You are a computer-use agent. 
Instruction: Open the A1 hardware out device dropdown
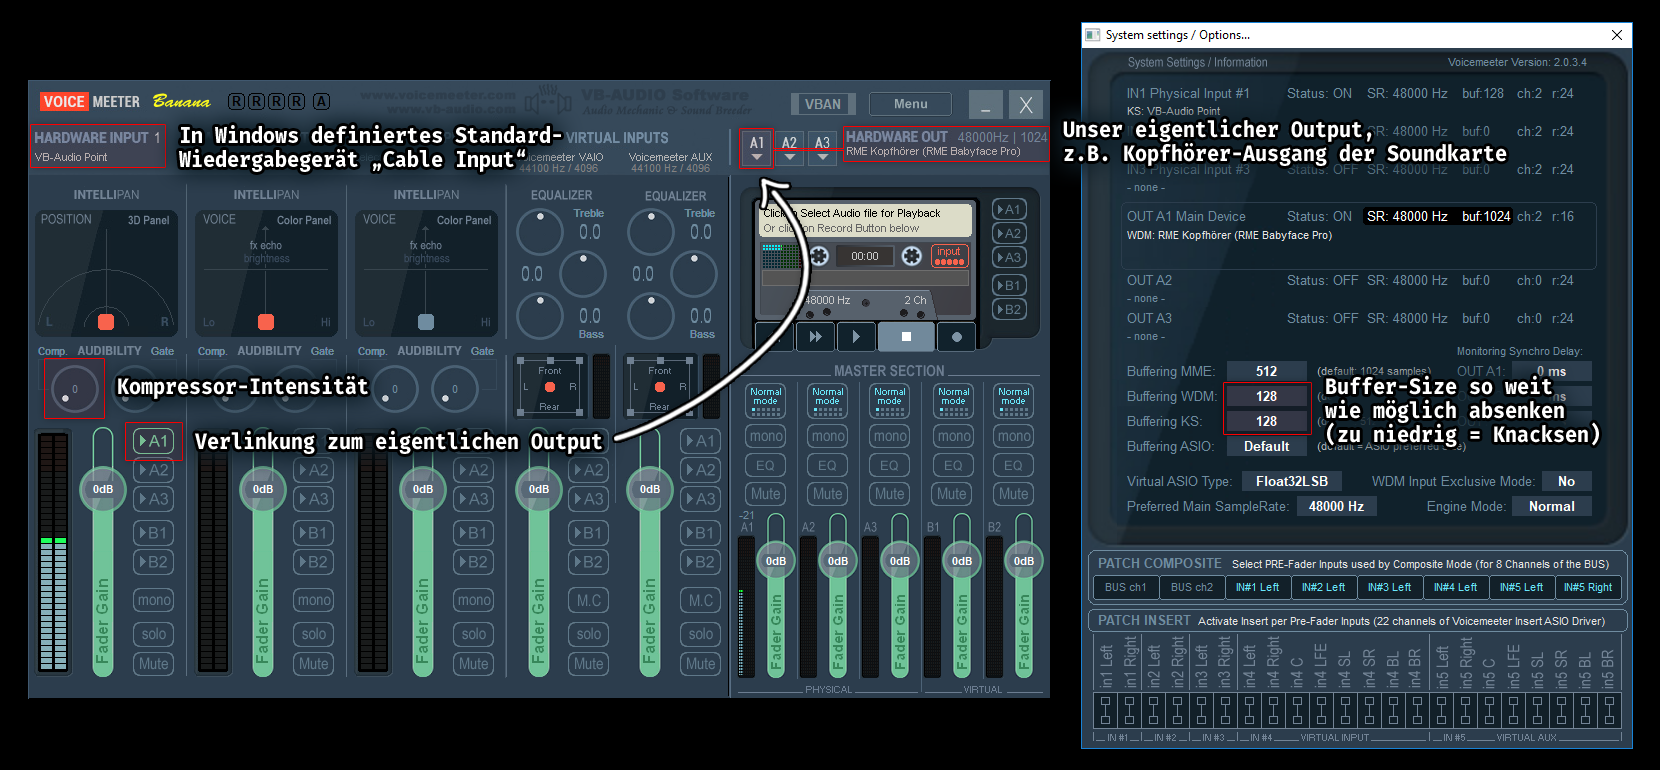coord(757,149)
